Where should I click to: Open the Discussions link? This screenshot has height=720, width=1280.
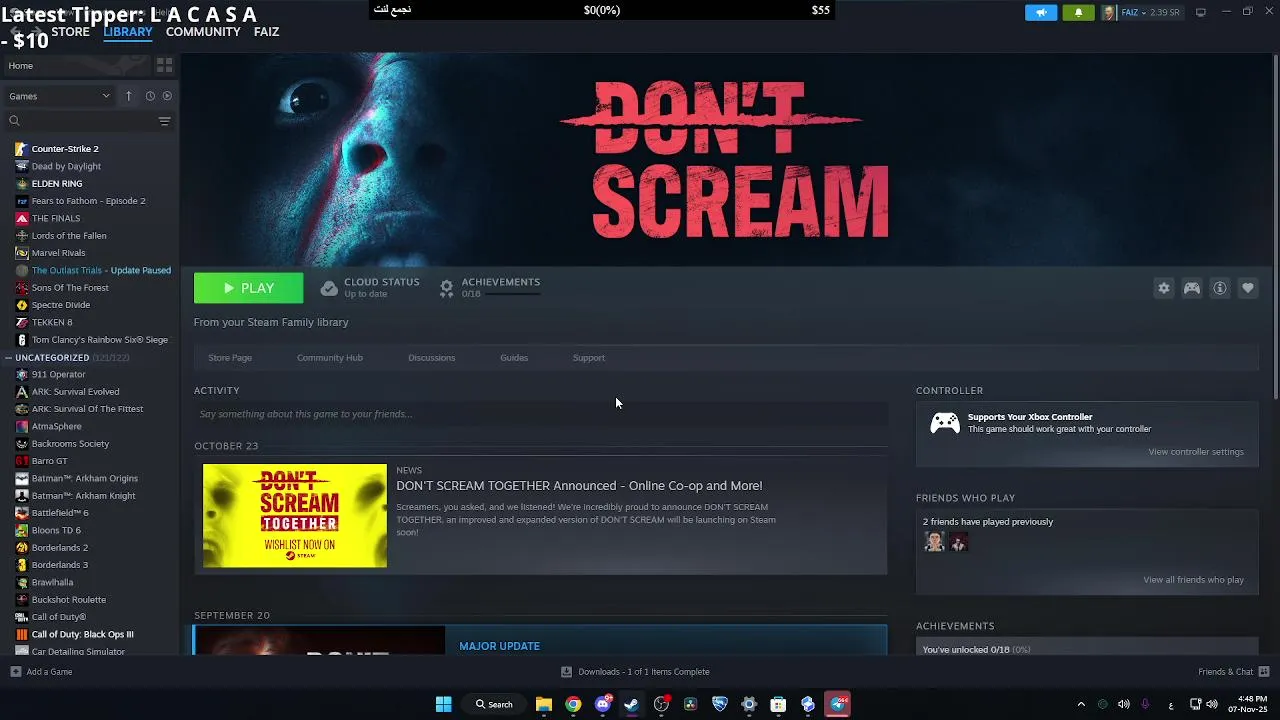(x=431, y=358)
